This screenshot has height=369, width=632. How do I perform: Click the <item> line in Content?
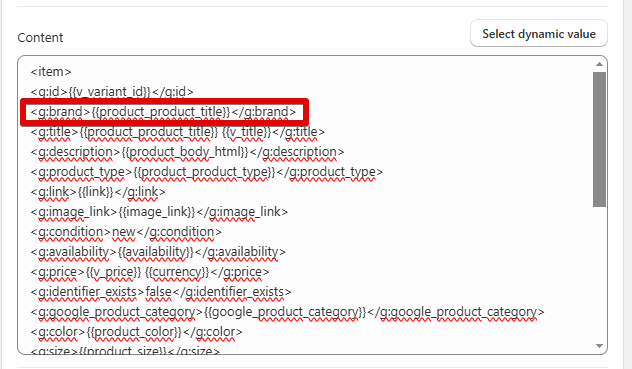[51, 72]
